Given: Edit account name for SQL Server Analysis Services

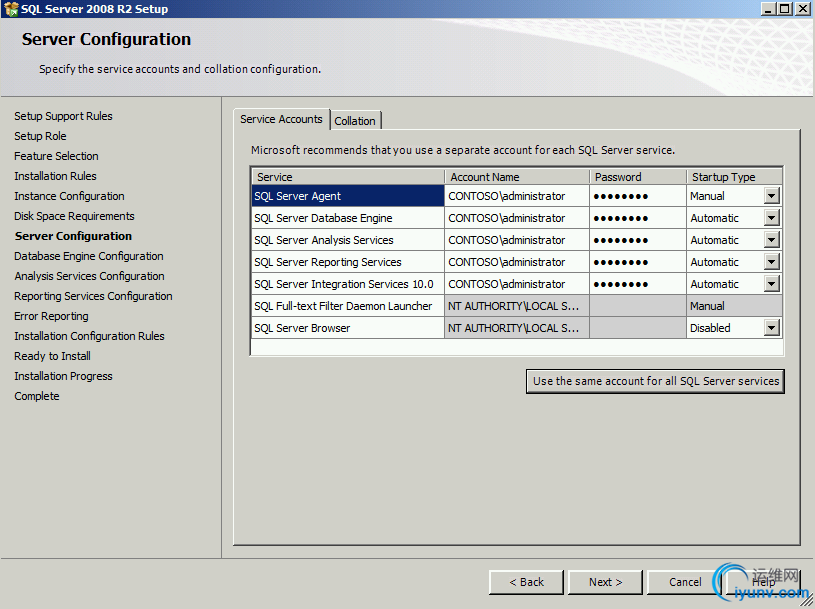Looking at the screenshot, I should [517, 240].
